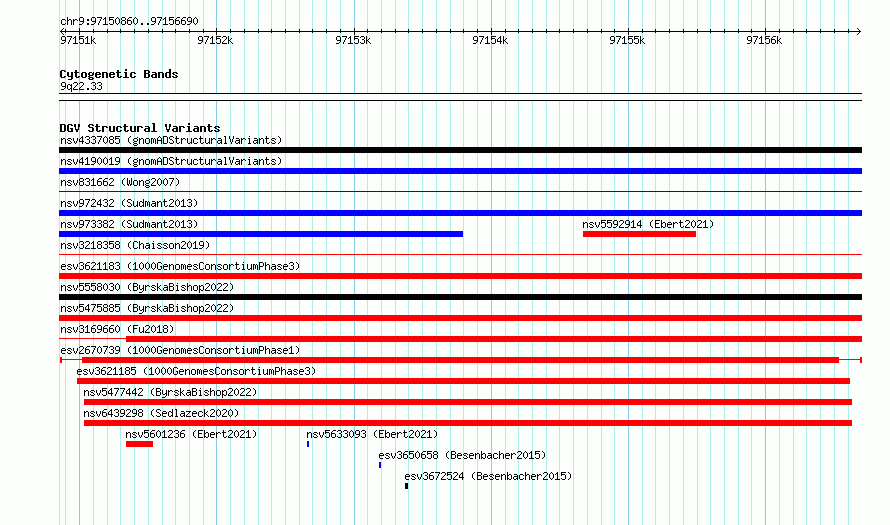Click the 97152k ruler tick label
Screen dimensions: 890x525
215,40
